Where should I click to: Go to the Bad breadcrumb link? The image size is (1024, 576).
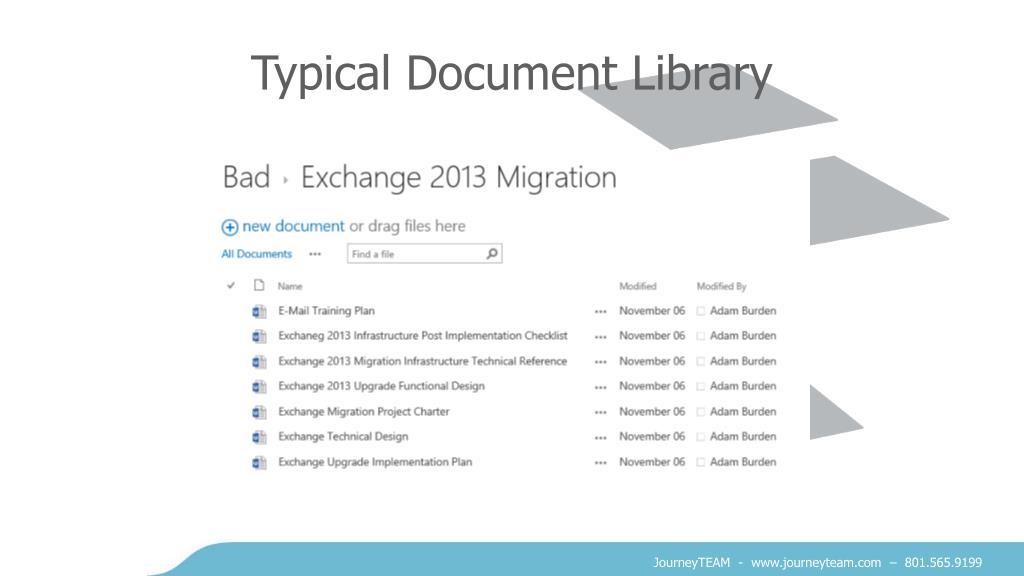point(246,178)
